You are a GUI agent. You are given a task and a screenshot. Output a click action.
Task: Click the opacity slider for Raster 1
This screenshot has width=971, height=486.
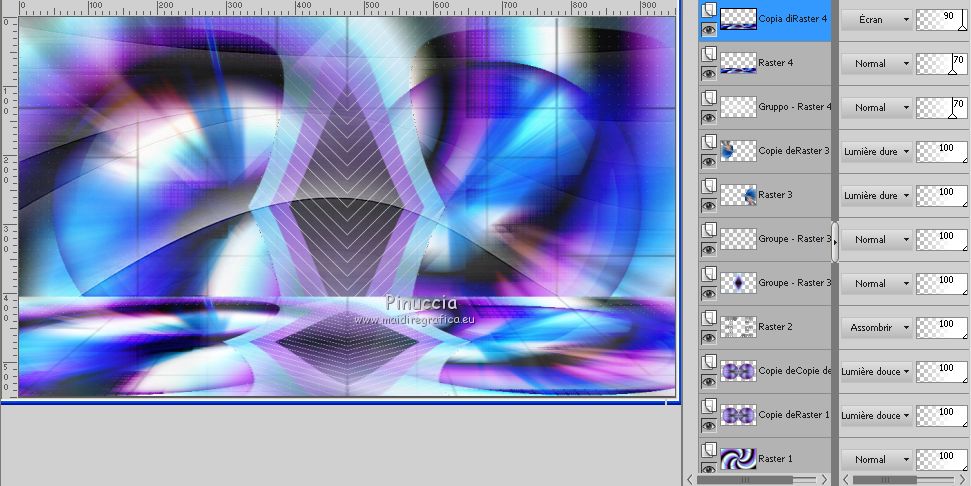941,459
